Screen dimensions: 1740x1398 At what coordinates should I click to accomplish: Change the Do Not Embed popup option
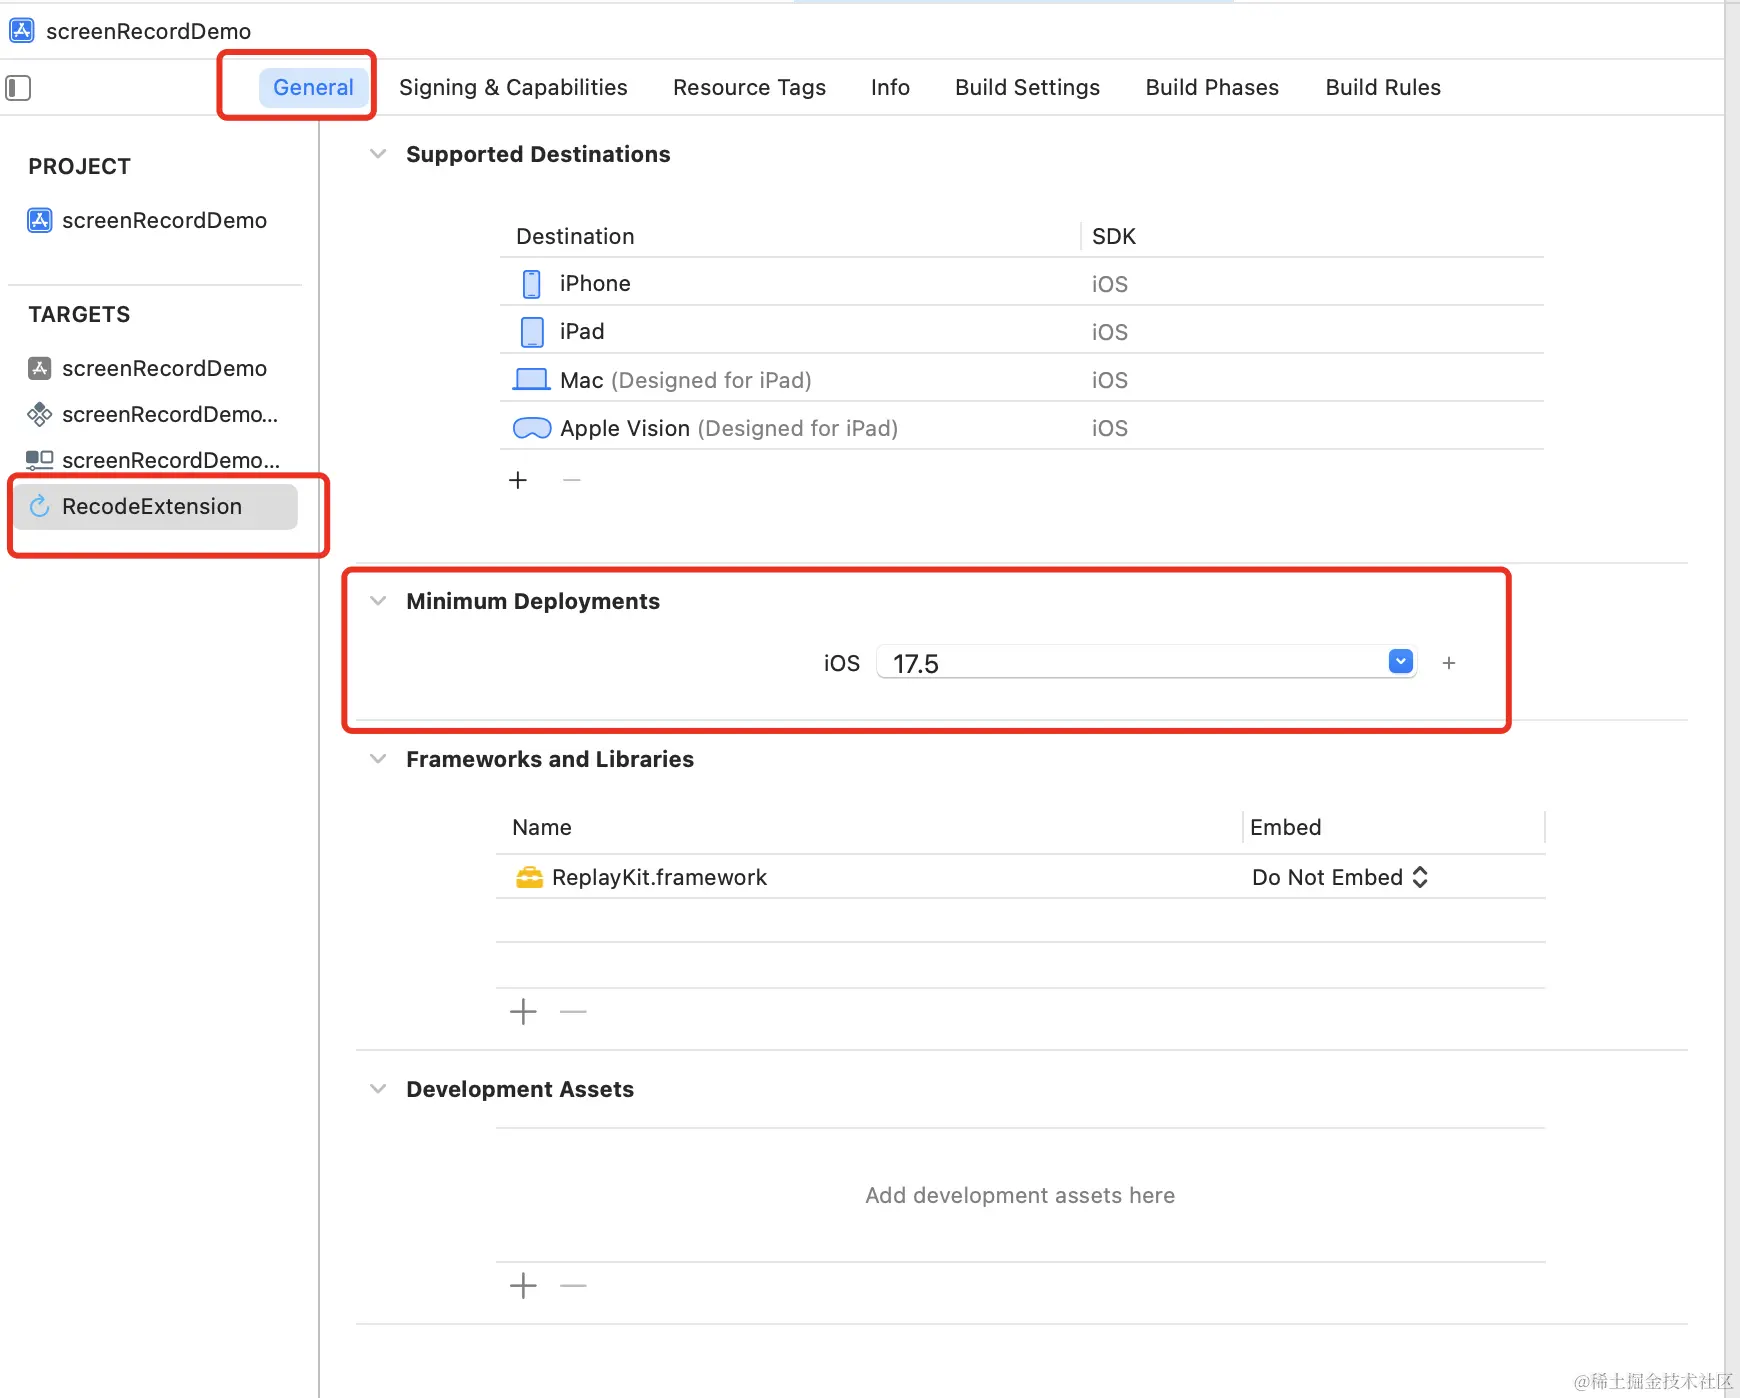1340,877
